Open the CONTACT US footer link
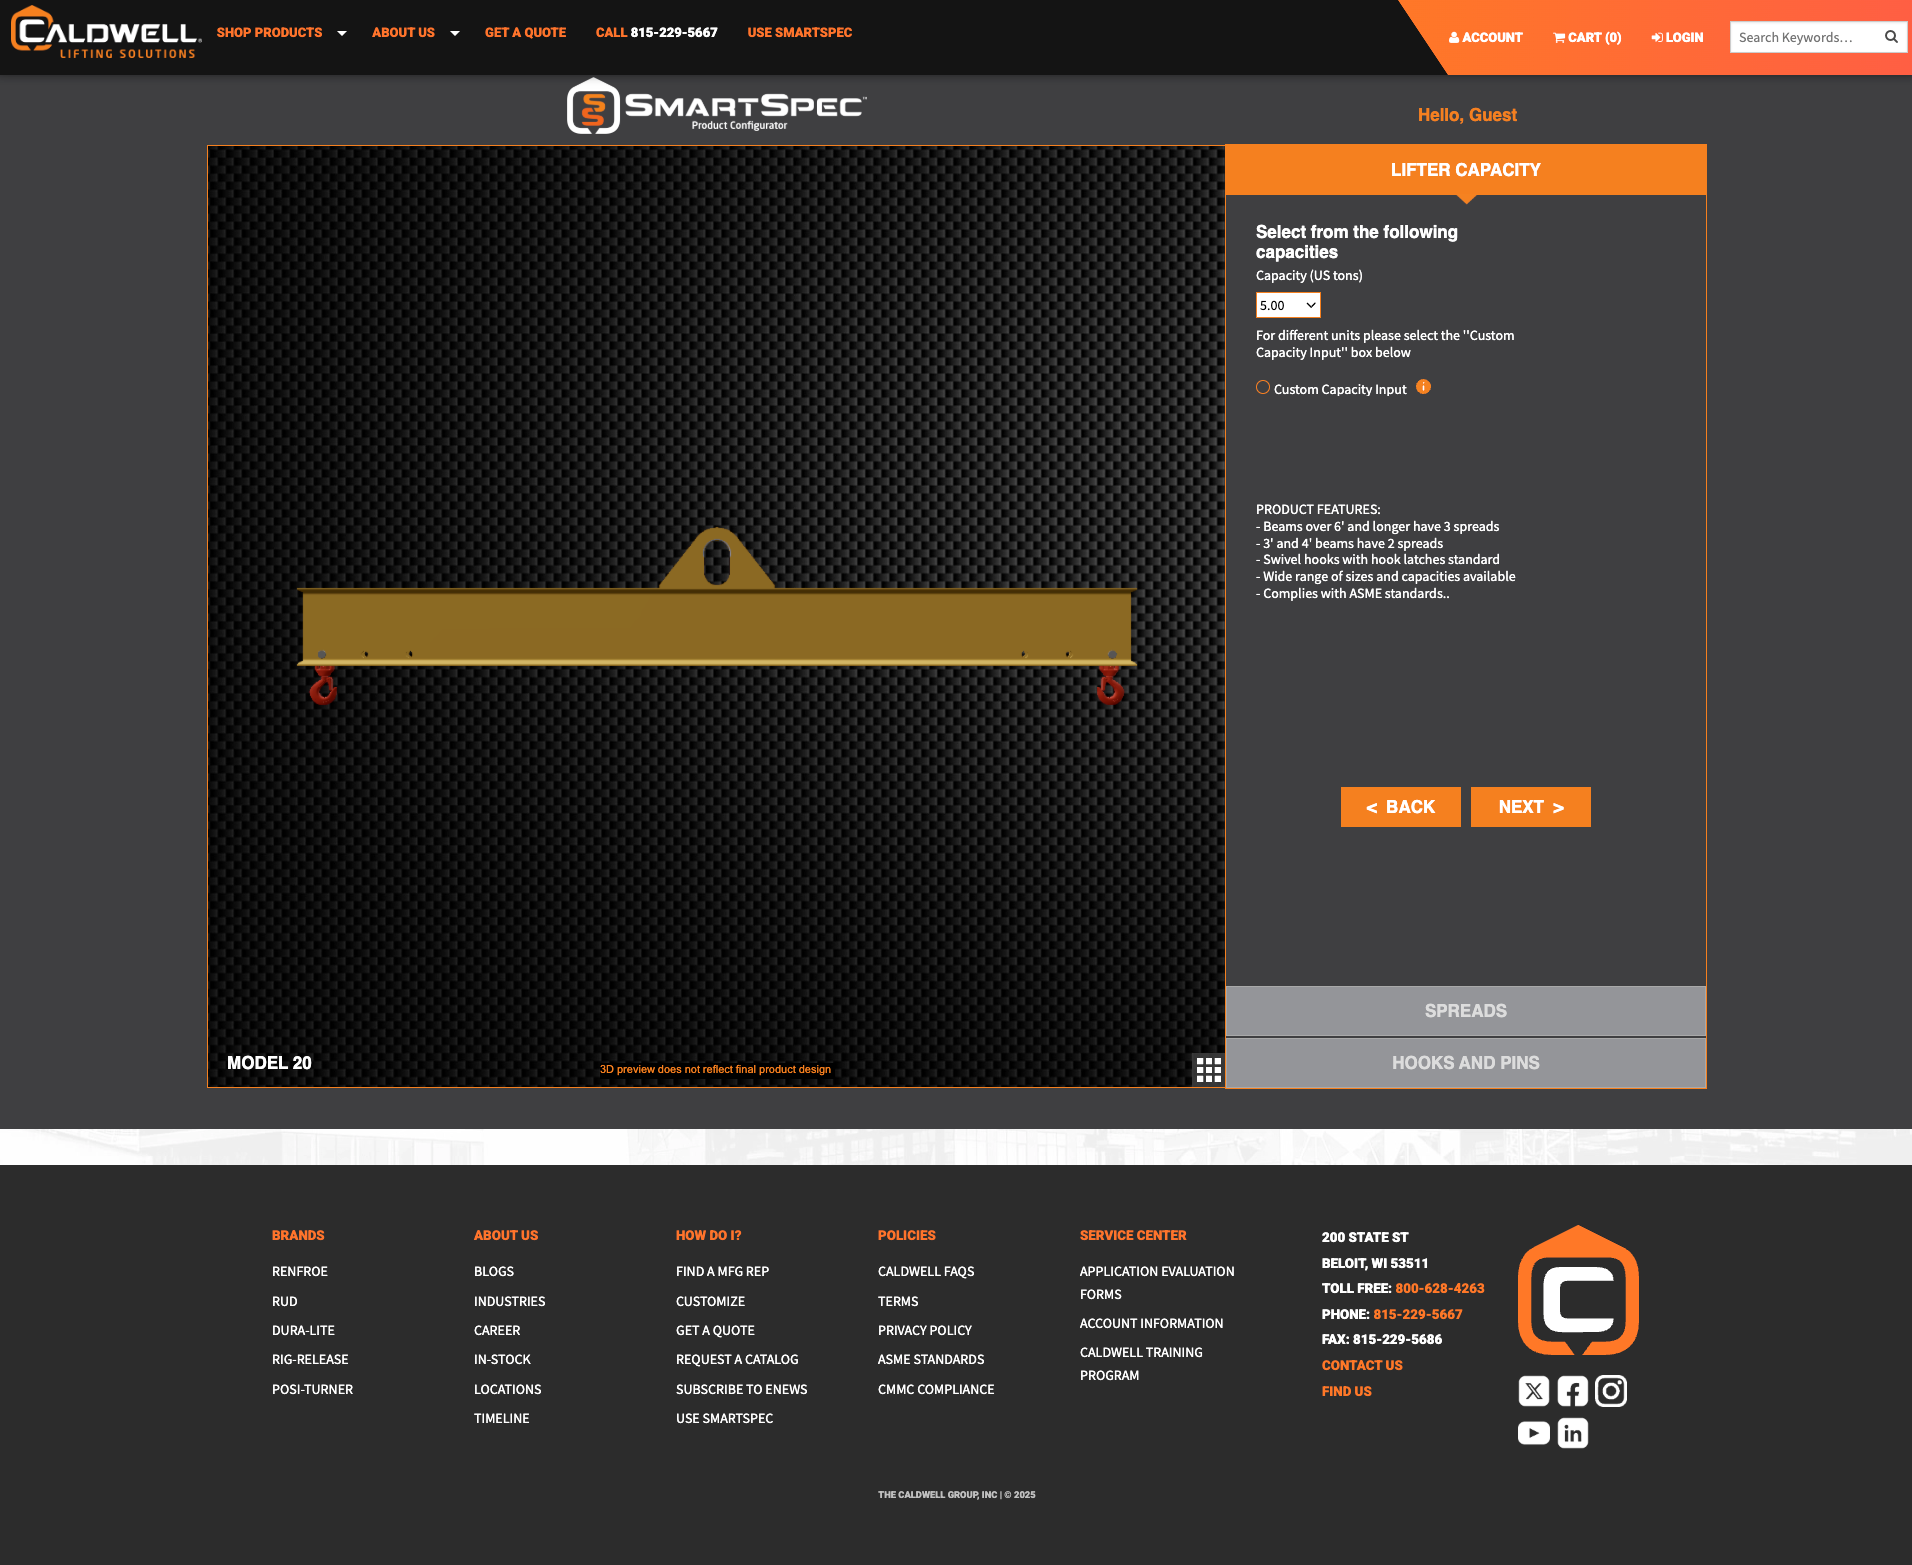Image resolution: width=1912 pixels, height=1565 pixels. coord(1361,1364)
